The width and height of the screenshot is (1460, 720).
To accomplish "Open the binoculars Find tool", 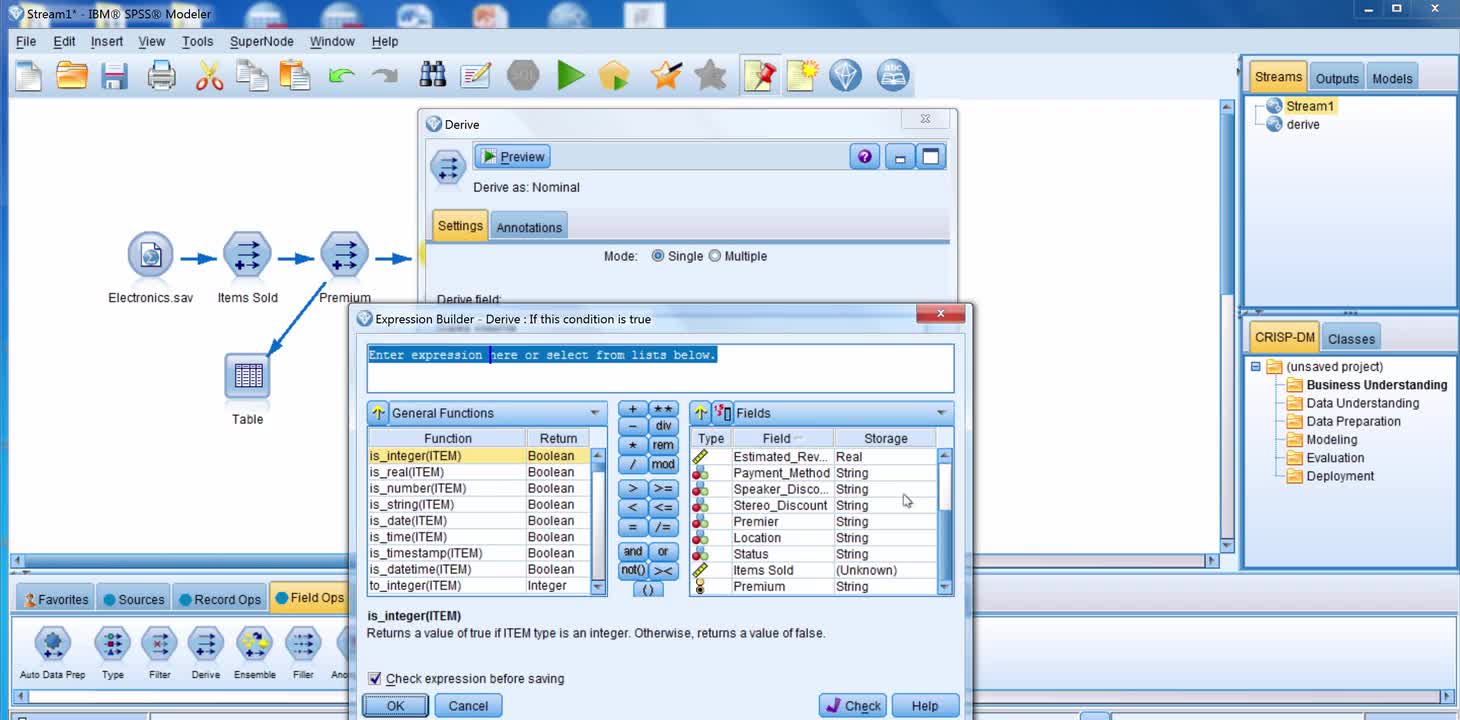I will point(432,76).
